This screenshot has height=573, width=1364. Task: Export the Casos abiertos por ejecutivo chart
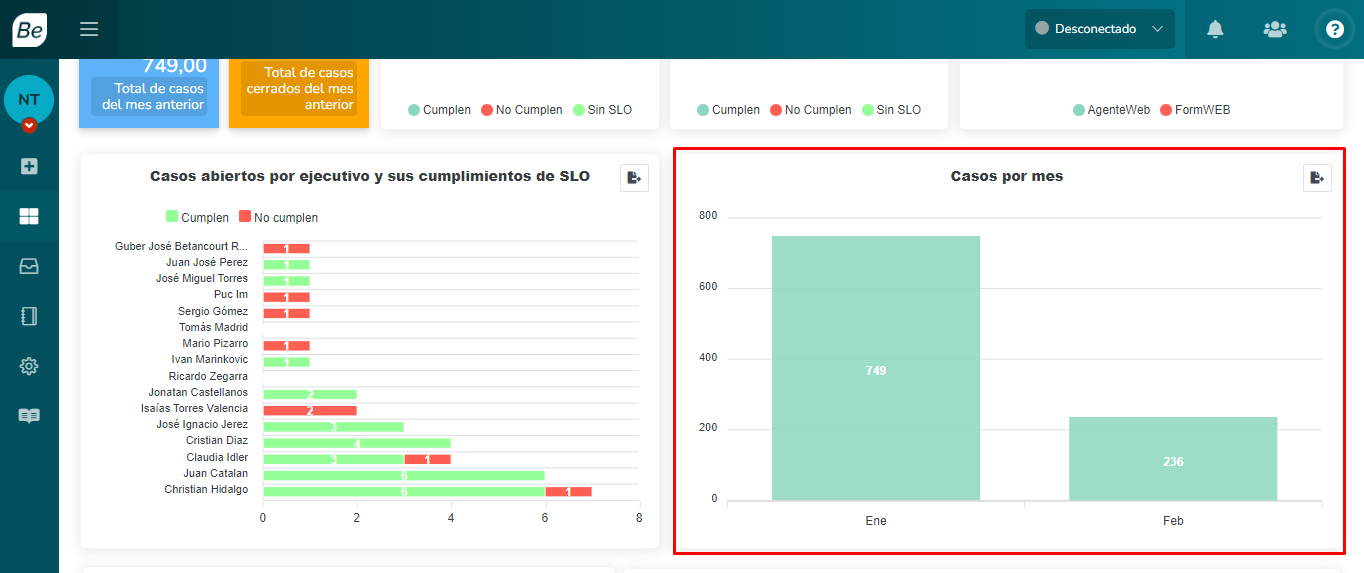[634, 178]
